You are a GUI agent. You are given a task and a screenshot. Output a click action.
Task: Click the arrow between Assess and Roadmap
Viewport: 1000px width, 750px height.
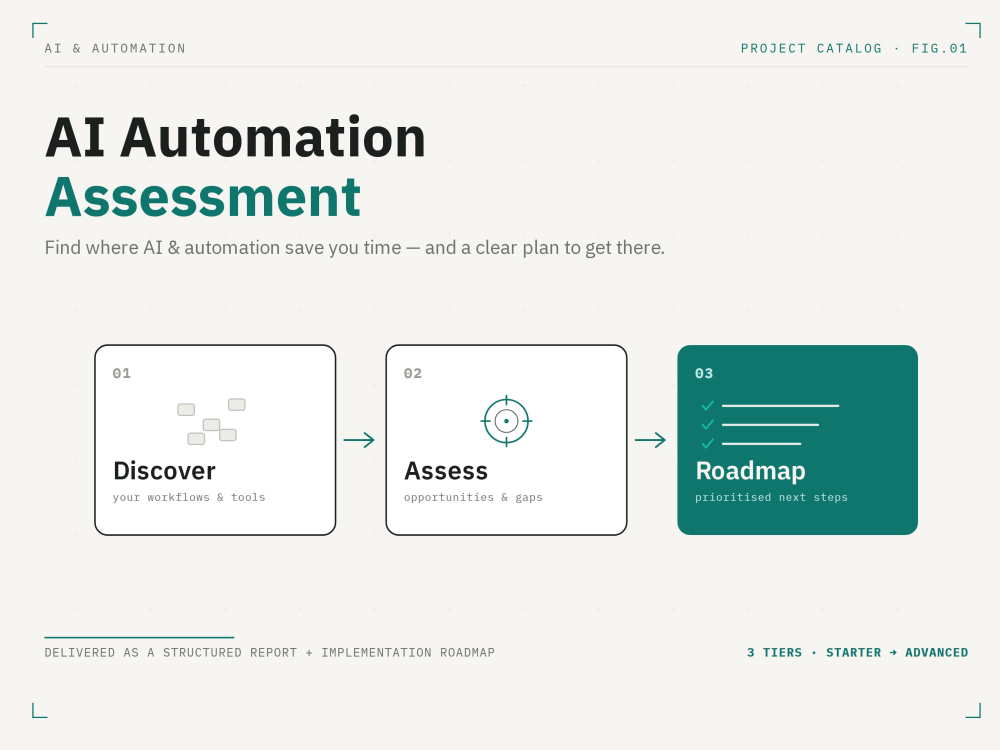[x=651, y=440]
